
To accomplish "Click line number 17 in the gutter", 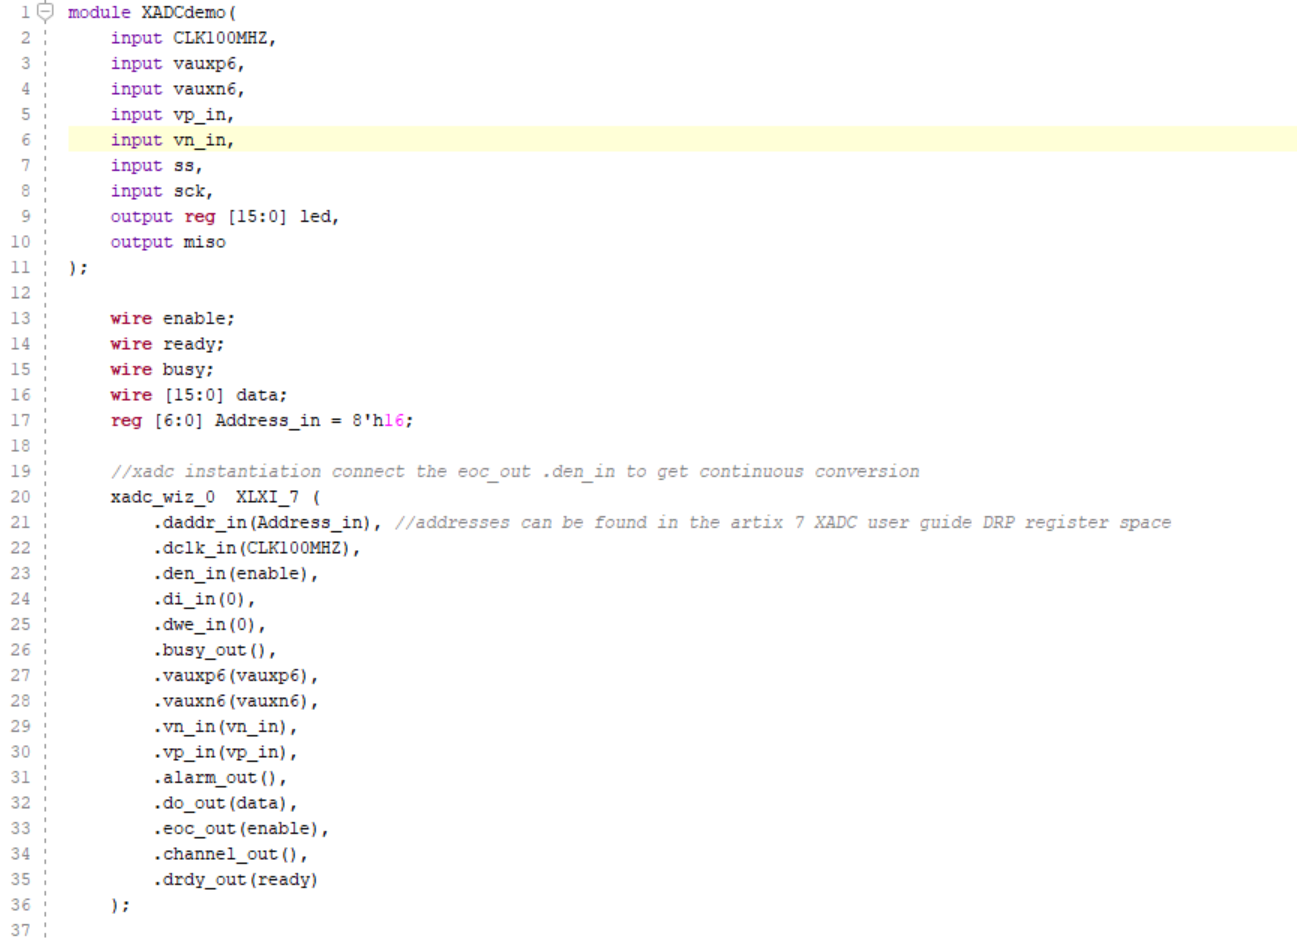I will click(x=20, y=420).
